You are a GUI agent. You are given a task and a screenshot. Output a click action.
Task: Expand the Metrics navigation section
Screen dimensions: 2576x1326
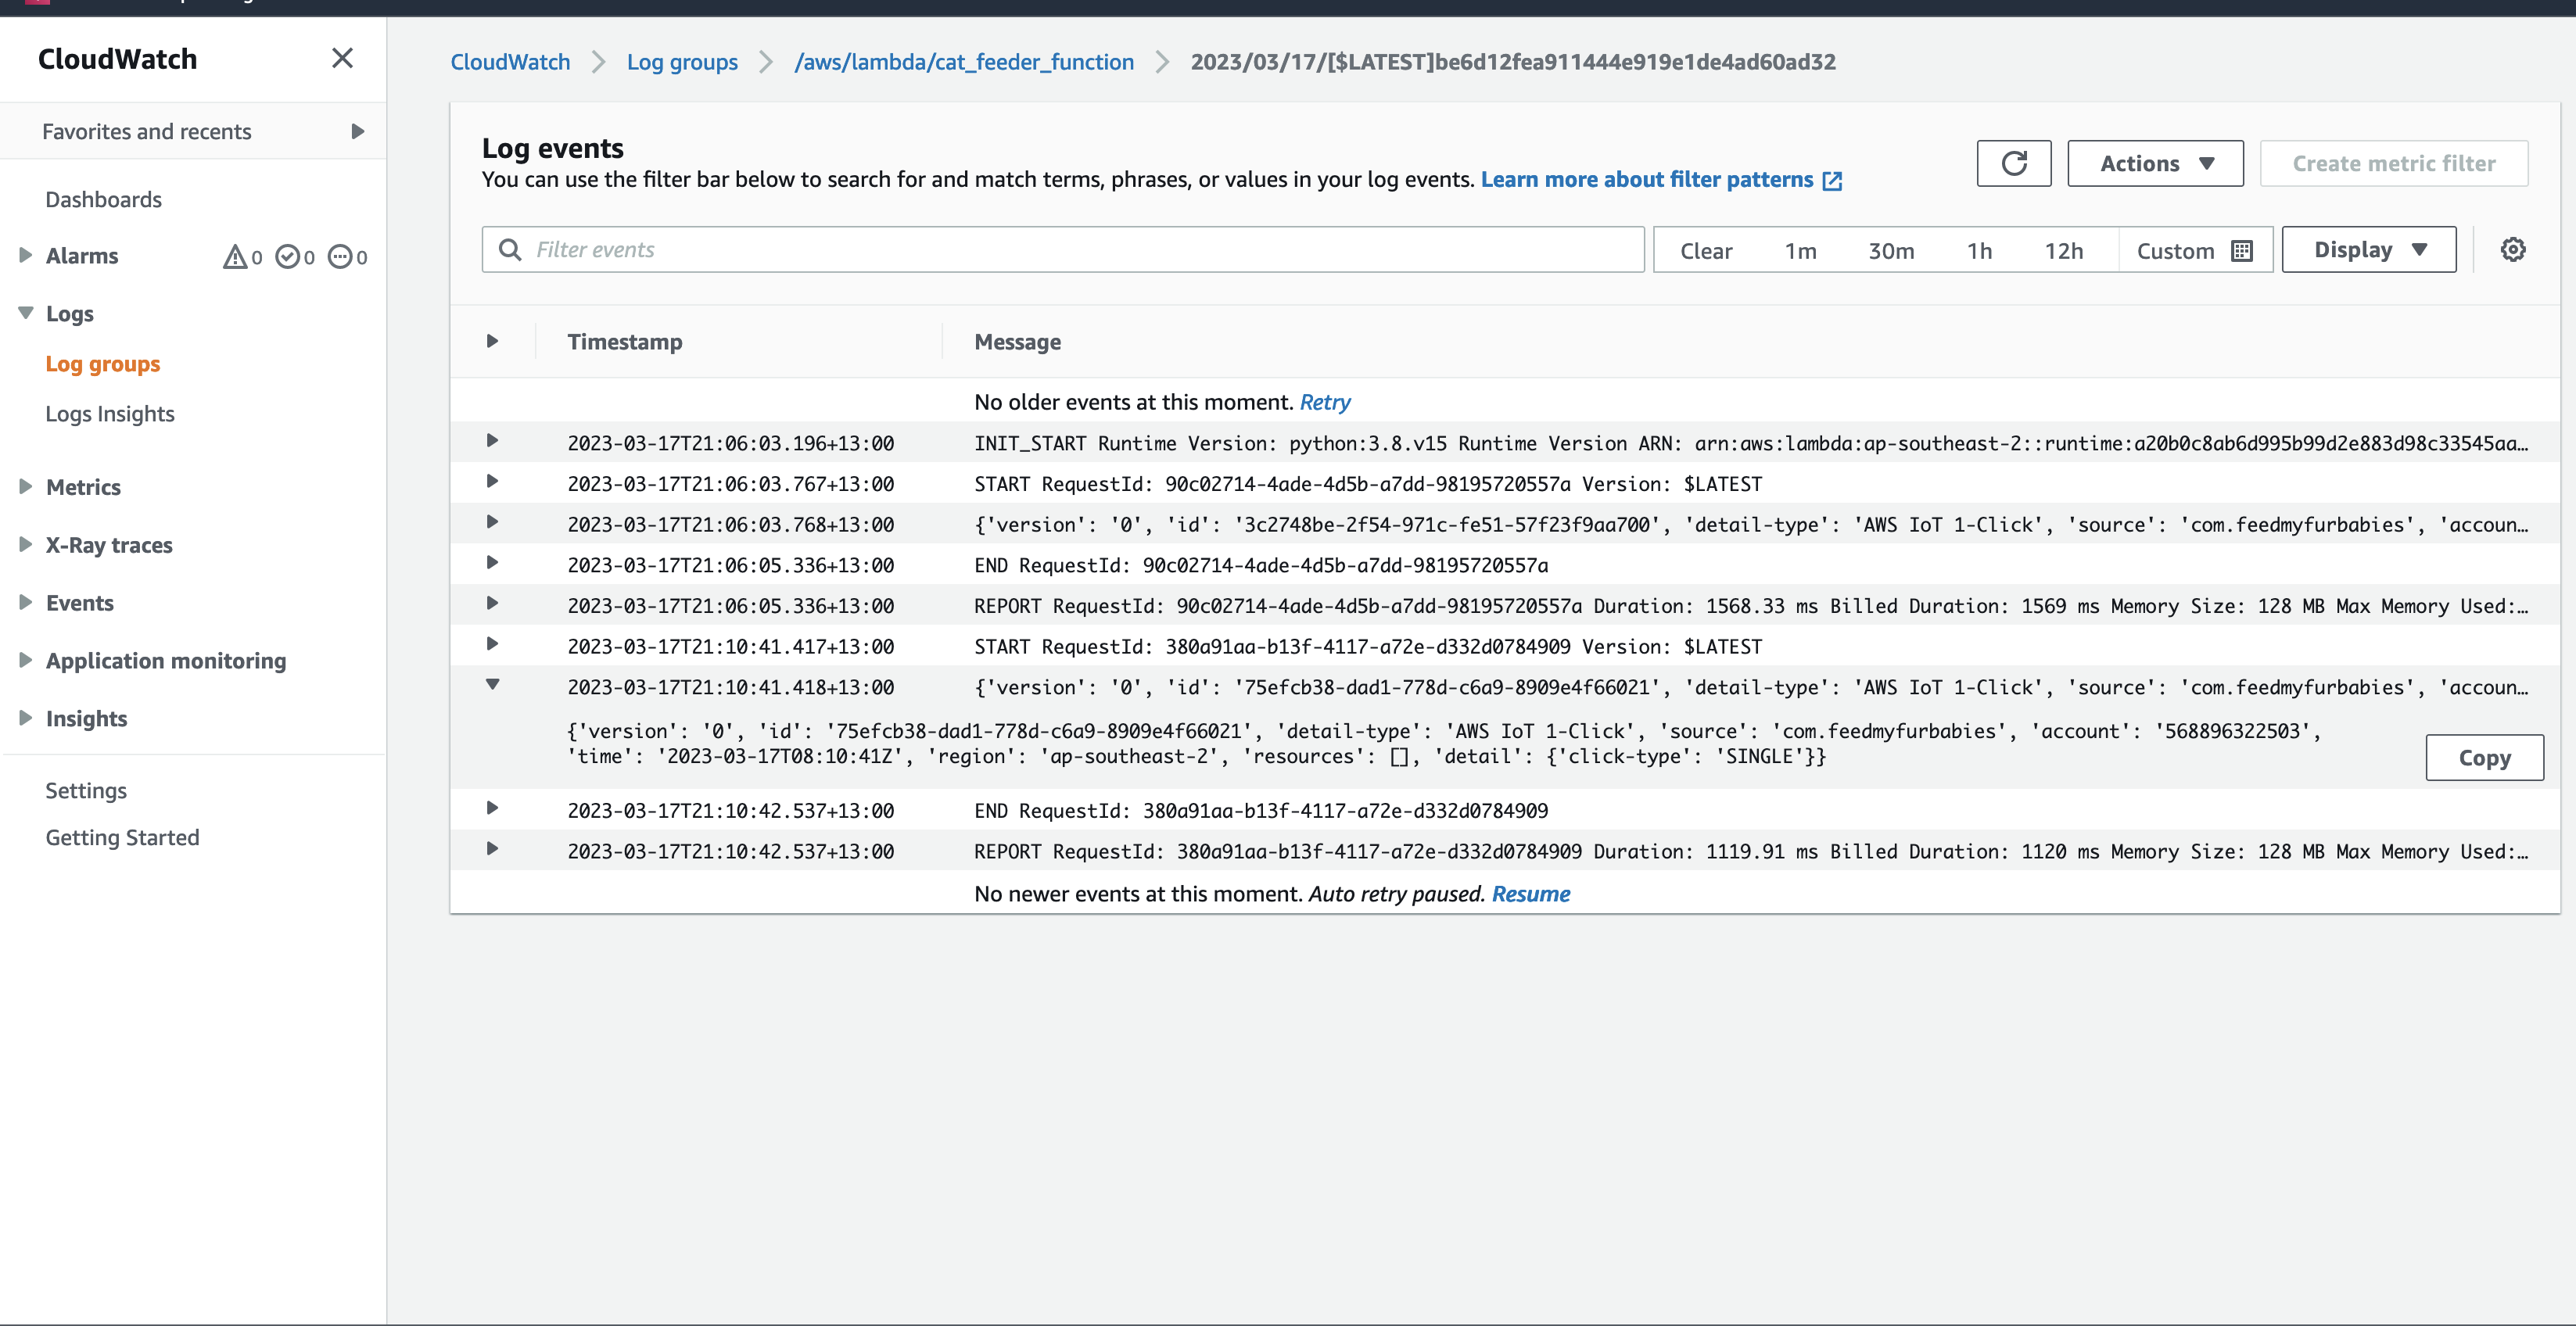pyautogui.click(x=25, y=487)
